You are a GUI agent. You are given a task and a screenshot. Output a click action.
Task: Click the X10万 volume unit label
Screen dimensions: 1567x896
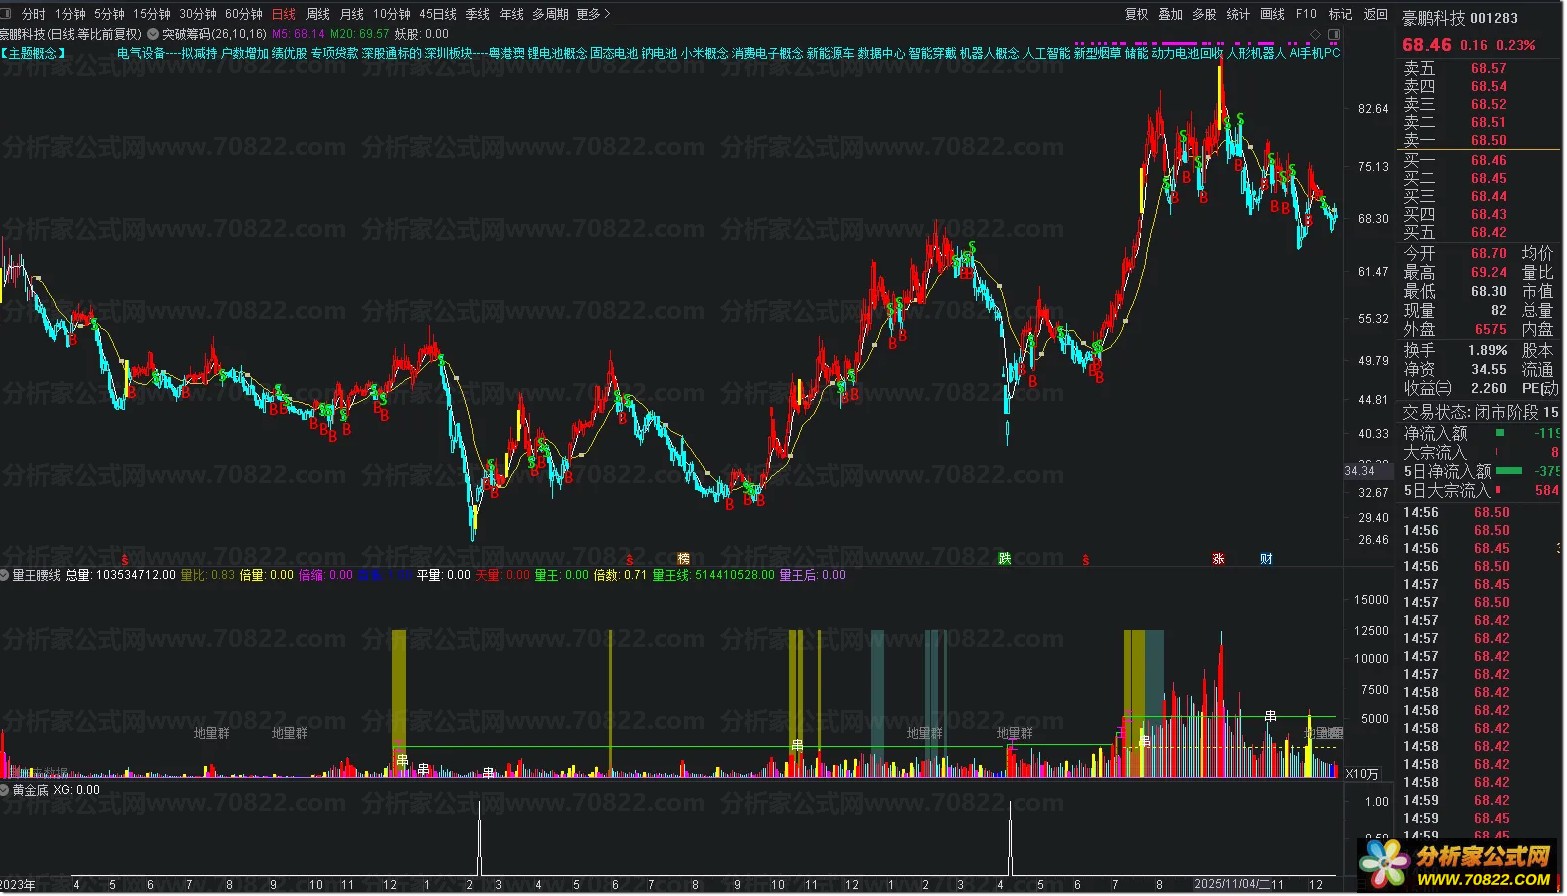click(x=1362, y=774)
